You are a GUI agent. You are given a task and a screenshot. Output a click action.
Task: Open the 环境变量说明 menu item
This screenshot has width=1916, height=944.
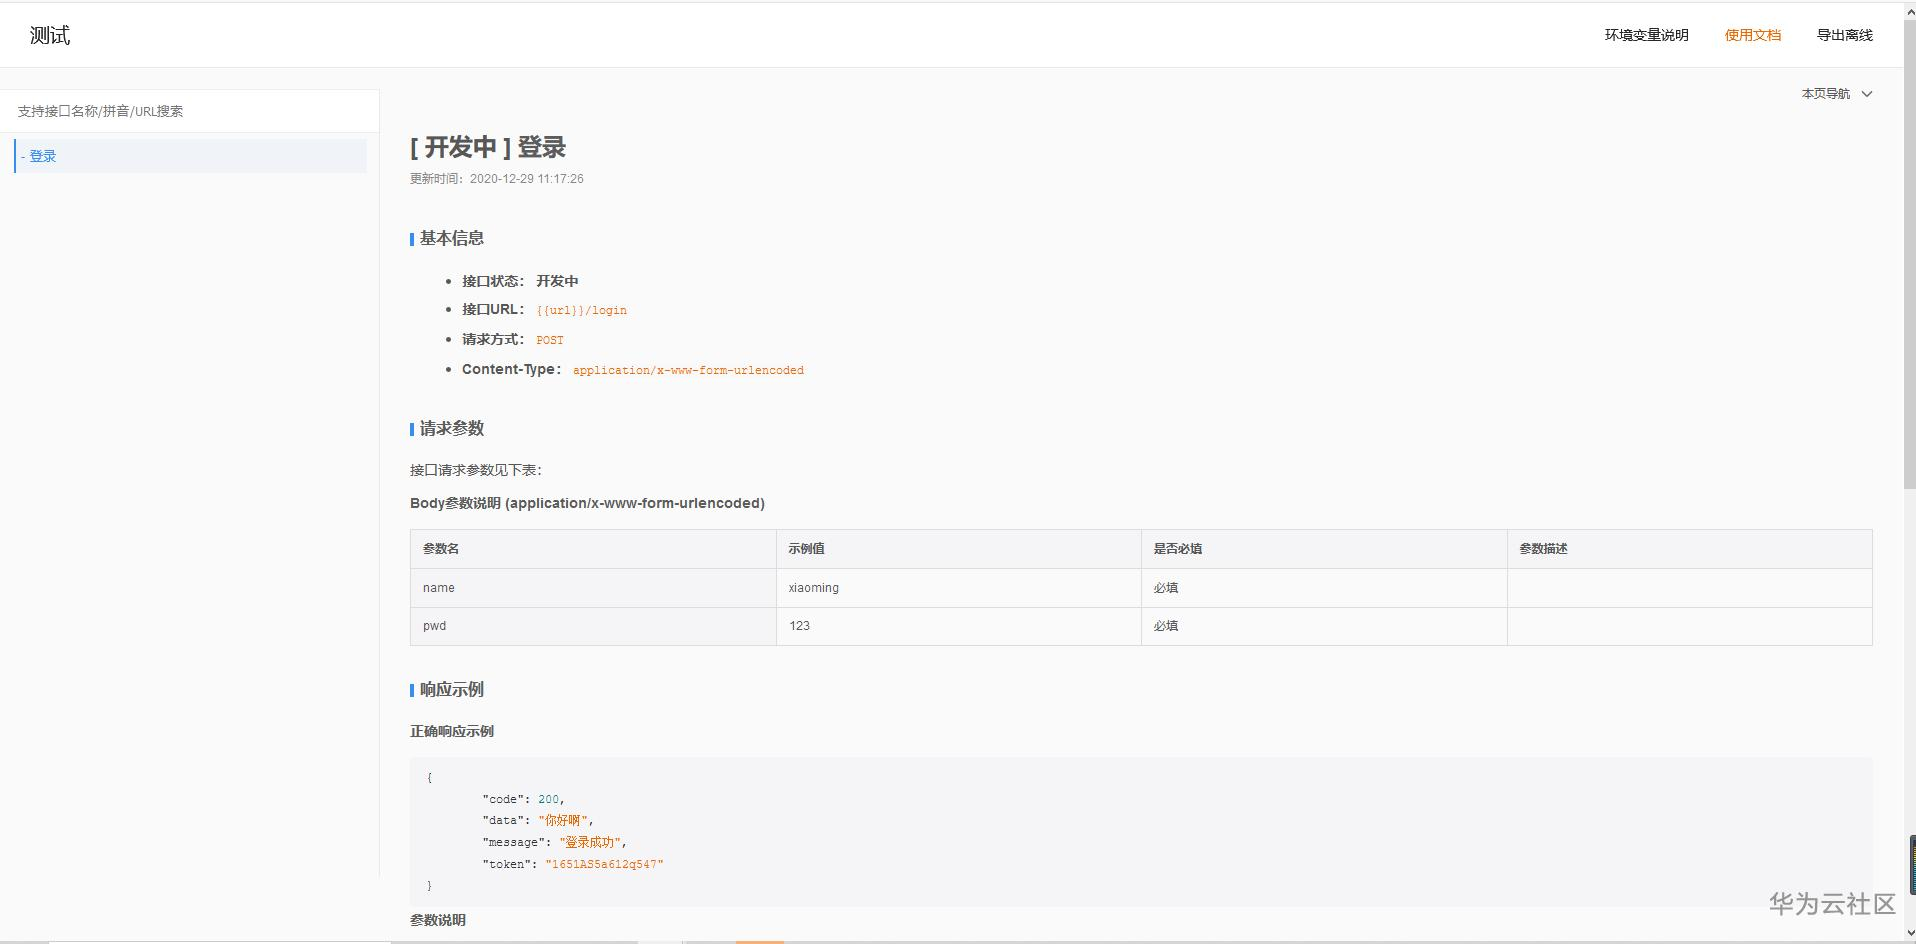pyautogui.click(x=1646, y=35)
